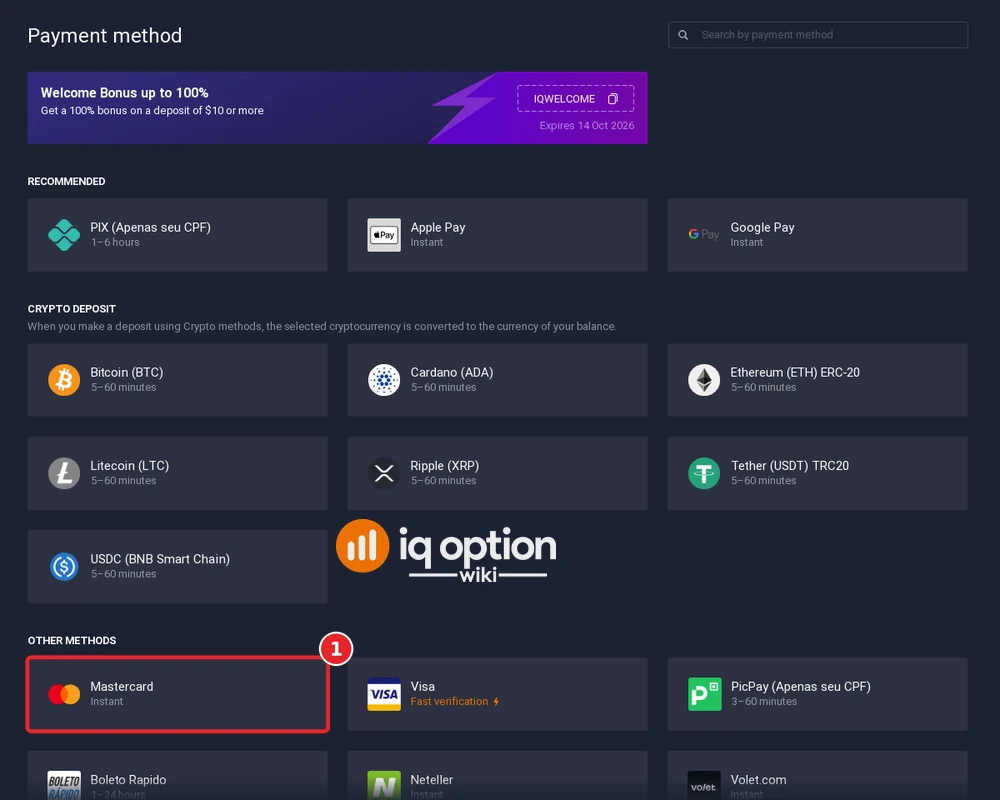Screen dimensions: 1000x800
Task: Click the green Neteller N icon
Action: (x=384, y=785)
